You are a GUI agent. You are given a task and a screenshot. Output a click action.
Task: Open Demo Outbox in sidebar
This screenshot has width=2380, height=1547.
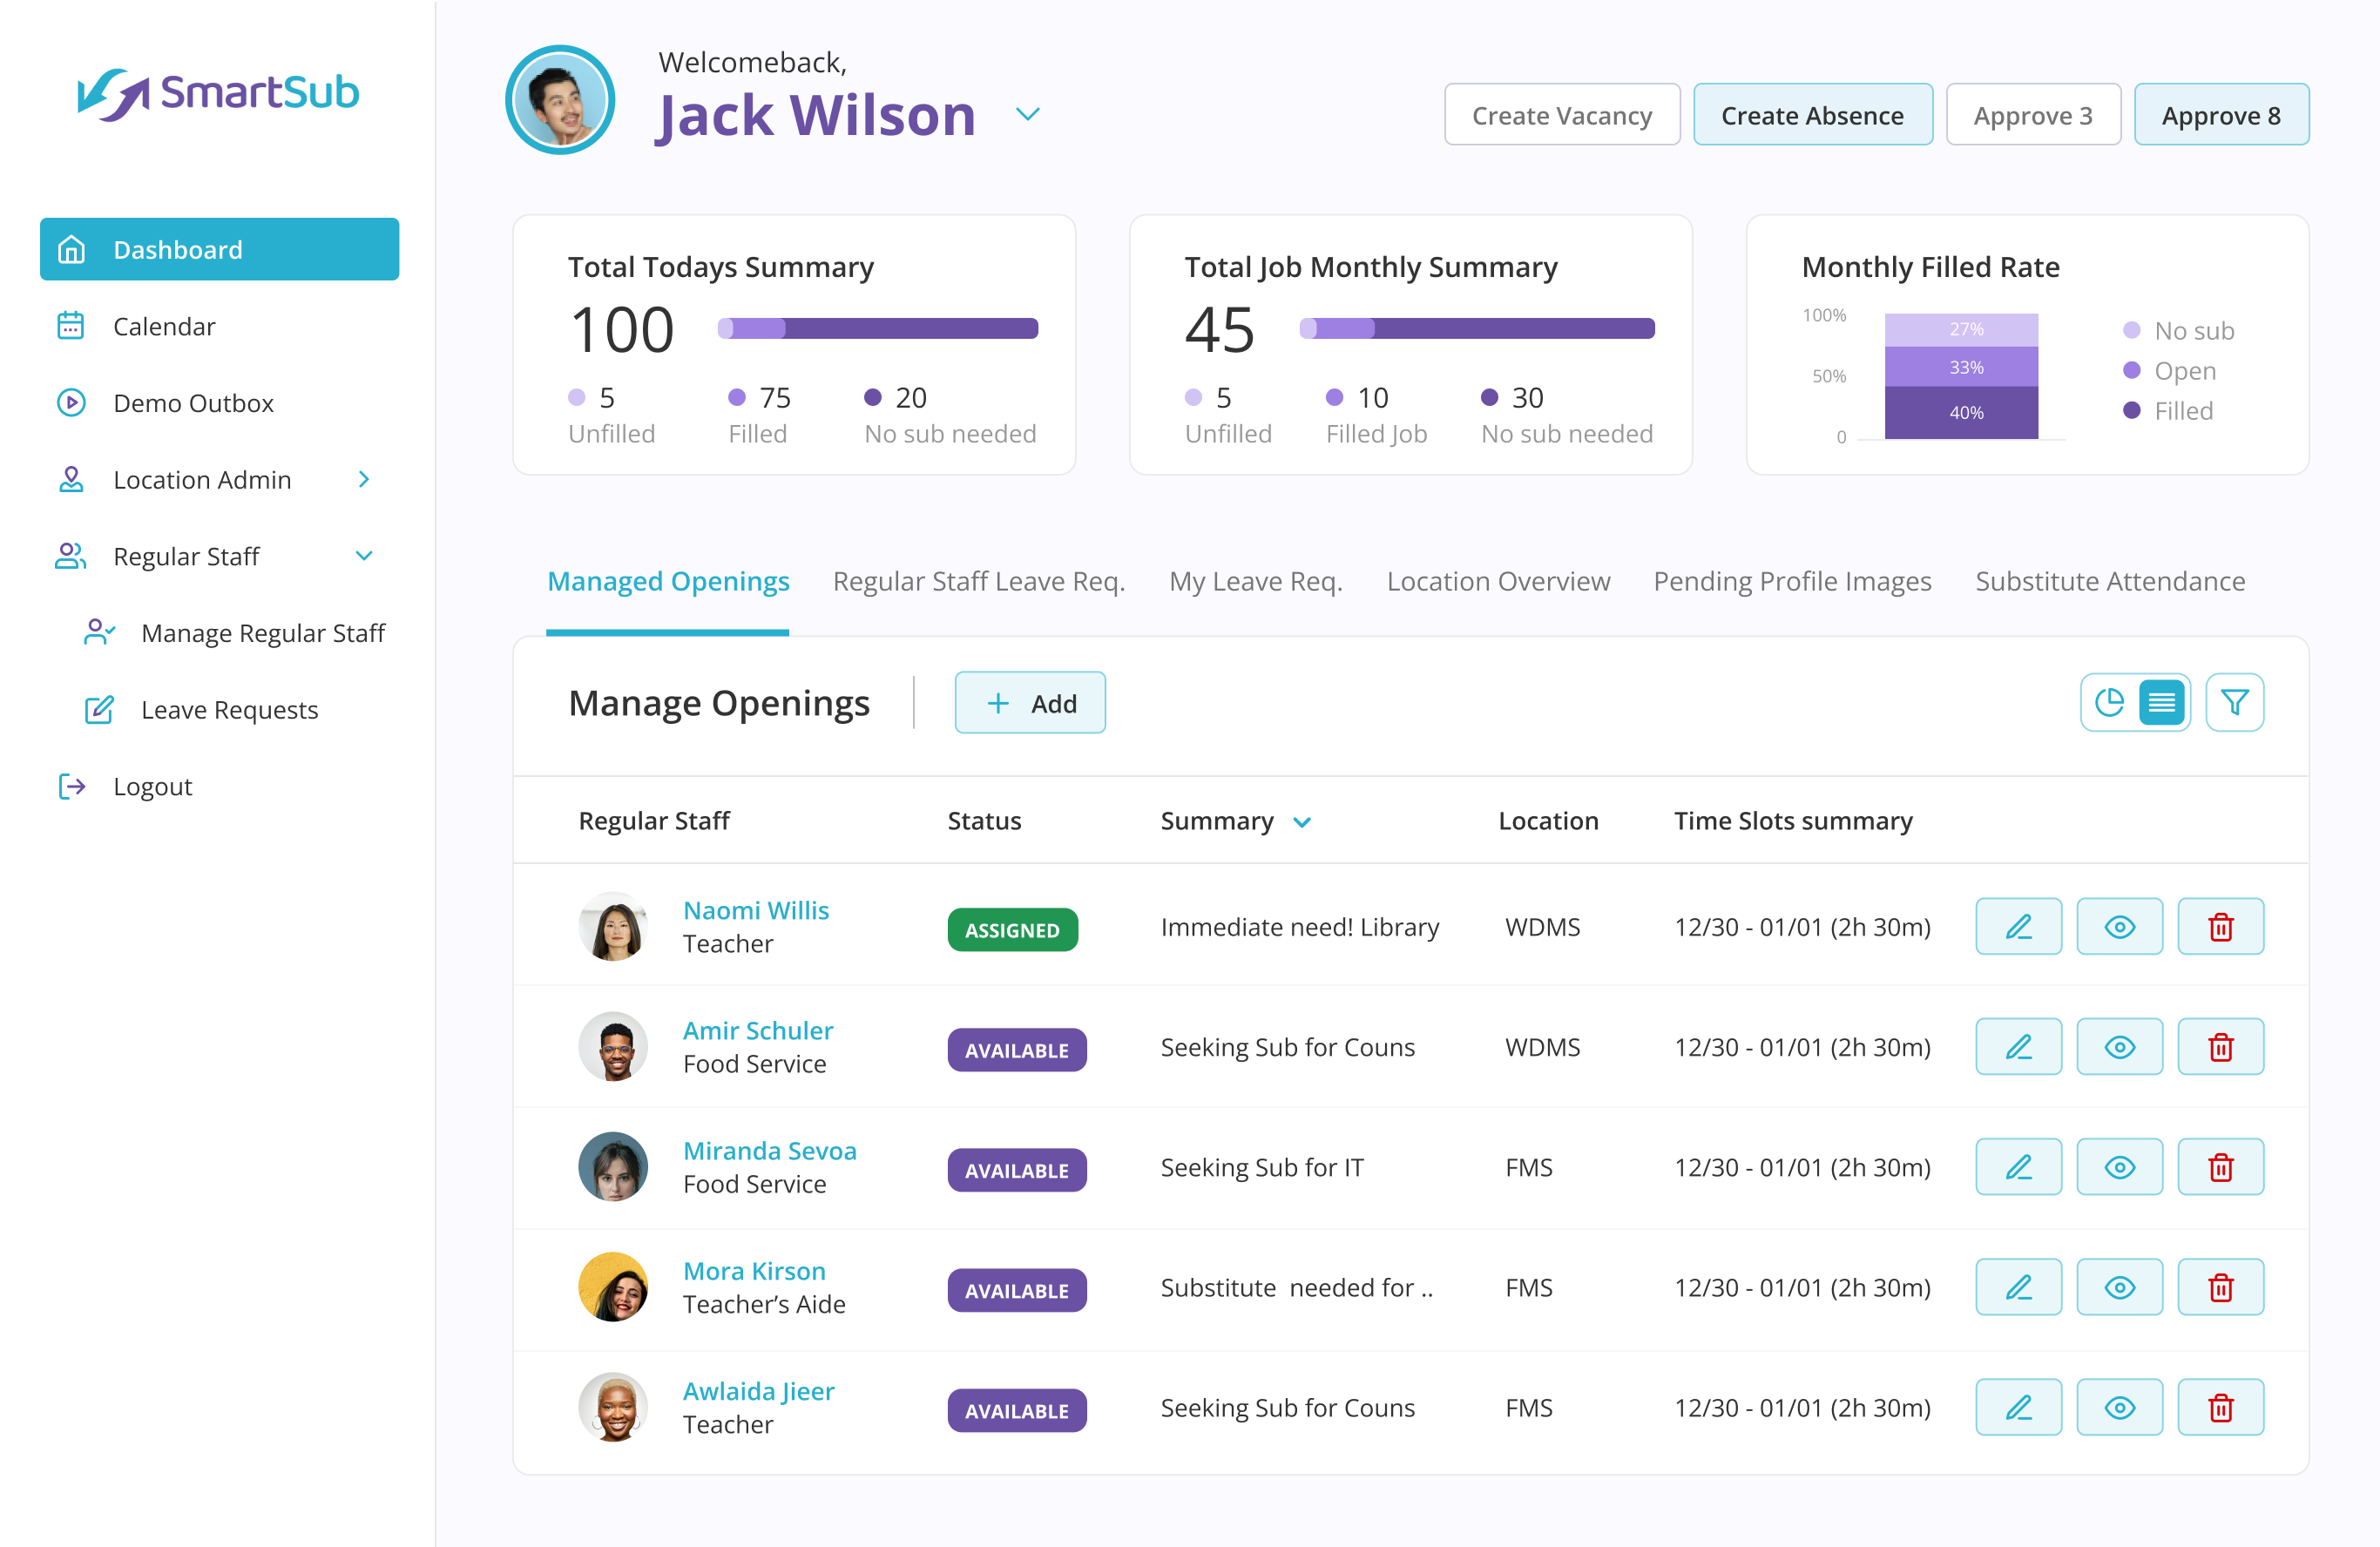coord(193,403)
